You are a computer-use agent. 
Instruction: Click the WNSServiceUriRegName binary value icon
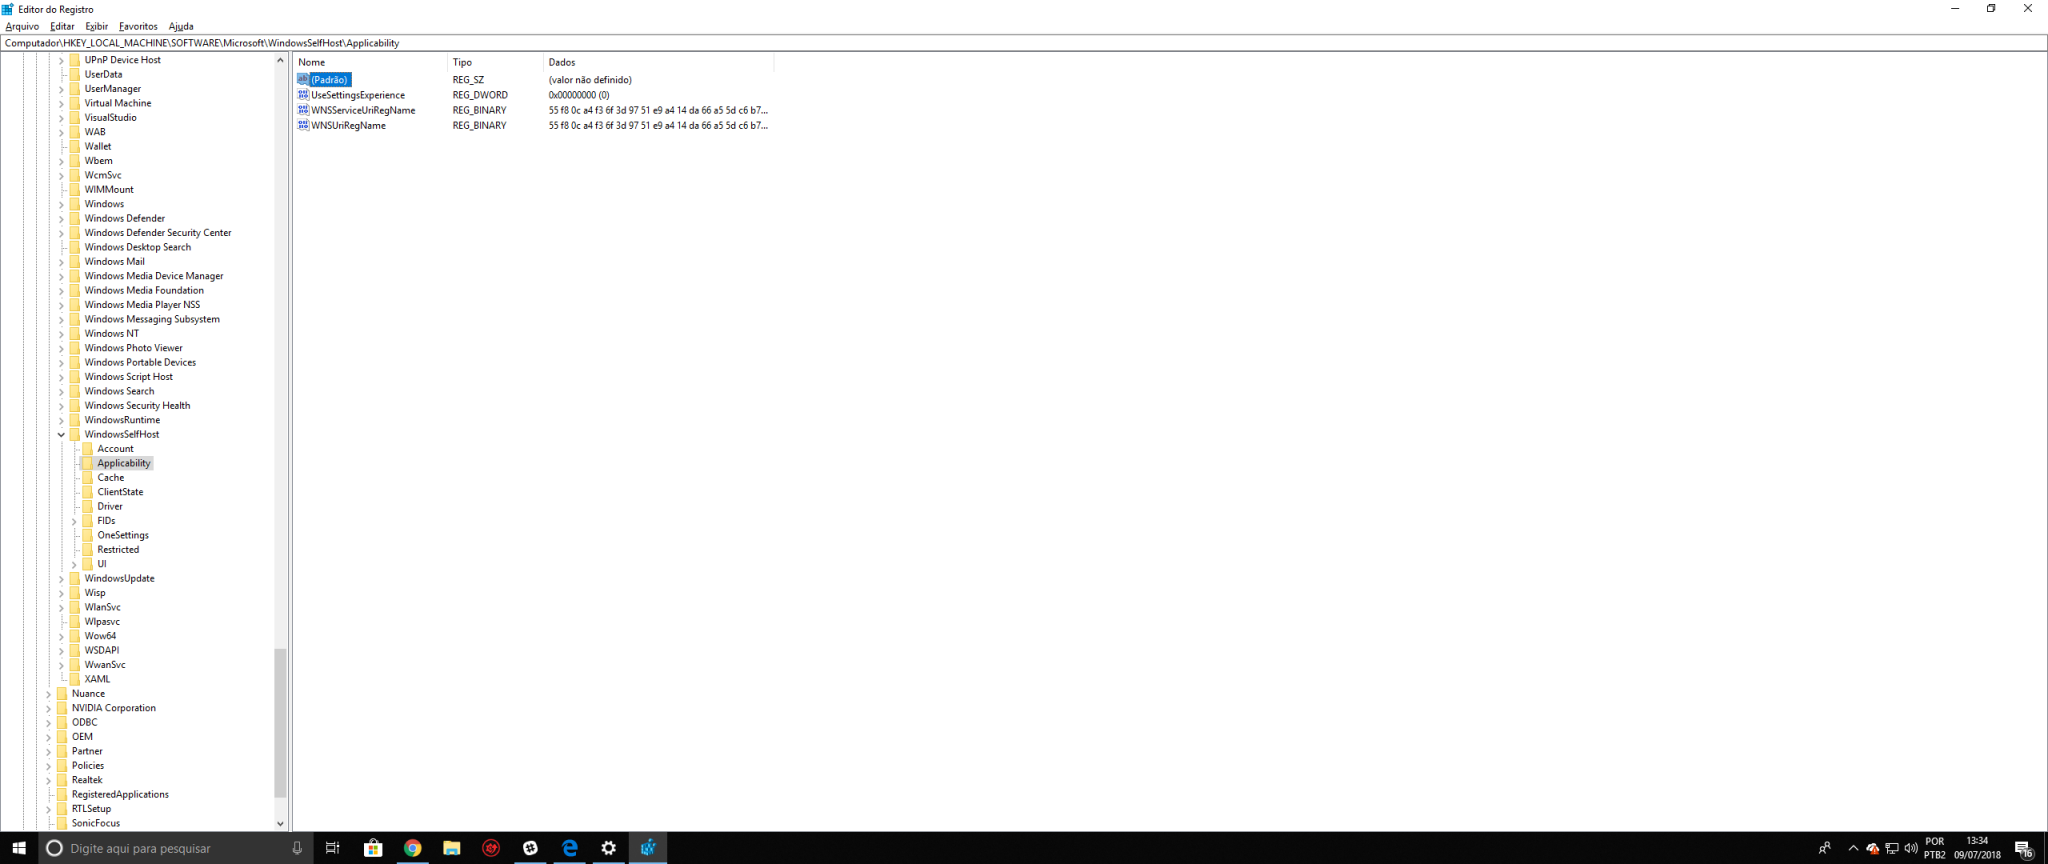303,110
